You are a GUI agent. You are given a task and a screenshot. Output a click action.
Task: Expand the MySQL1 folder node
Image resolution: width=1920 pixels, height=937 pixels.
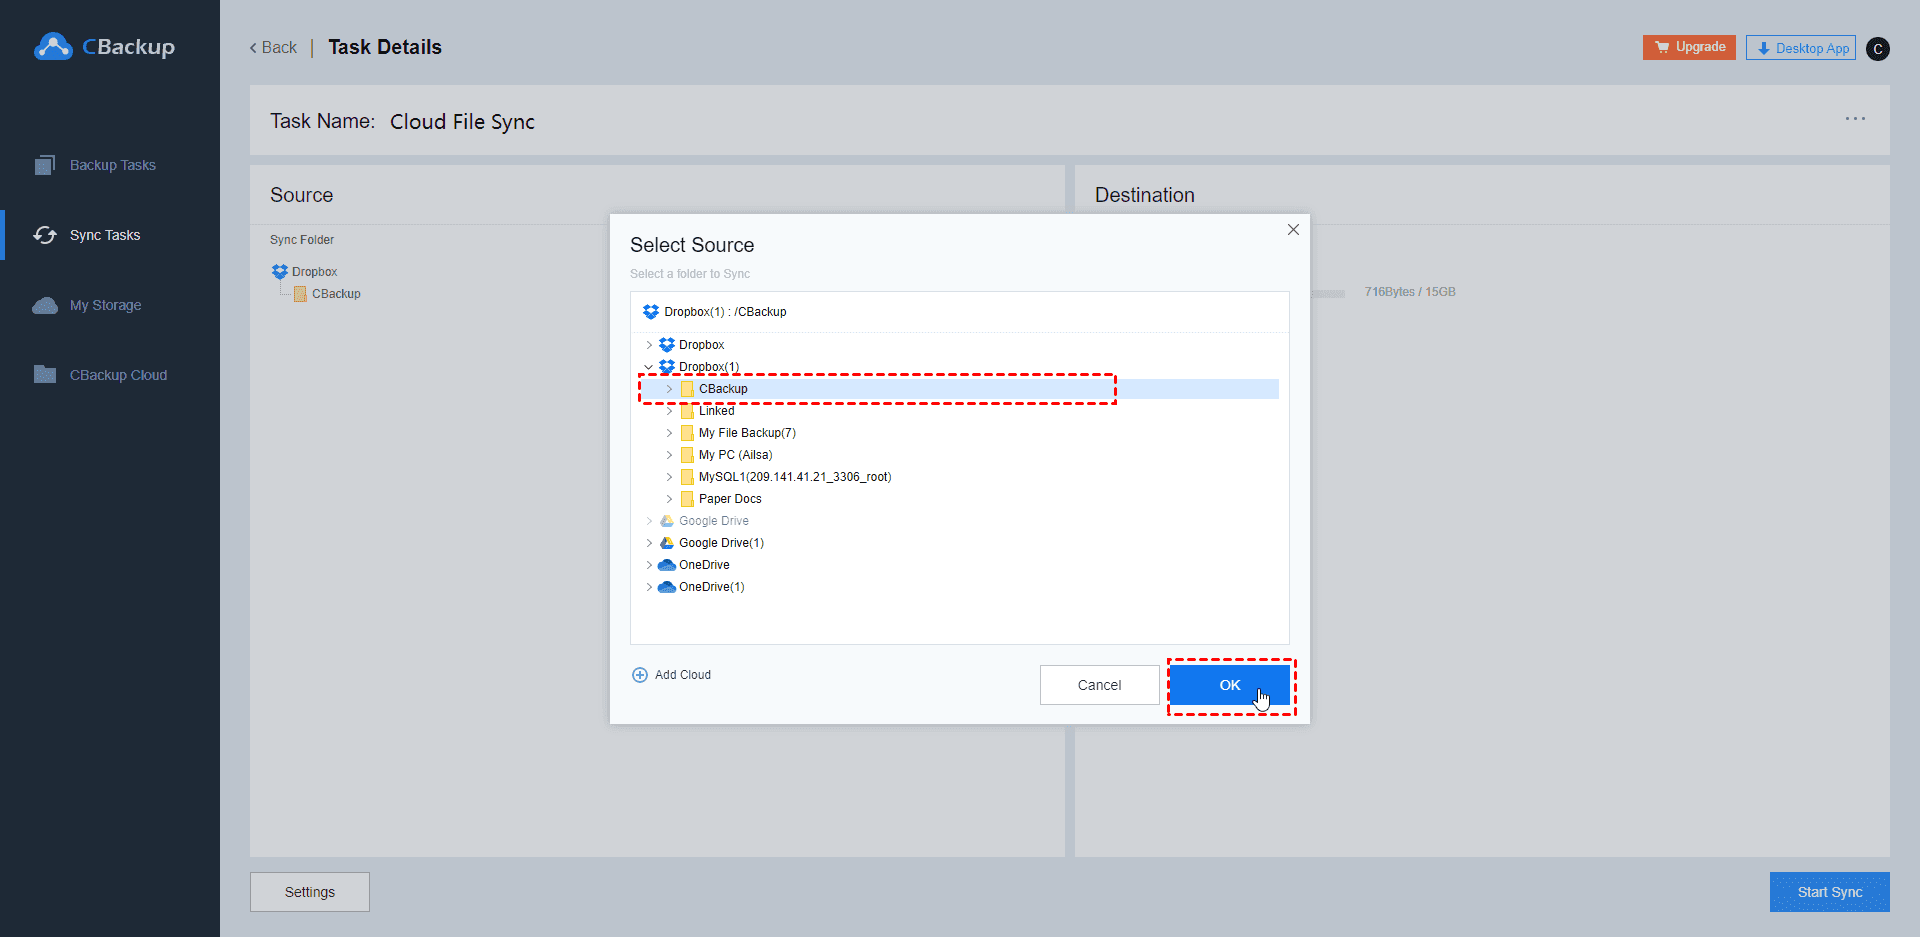pos(669,477)
